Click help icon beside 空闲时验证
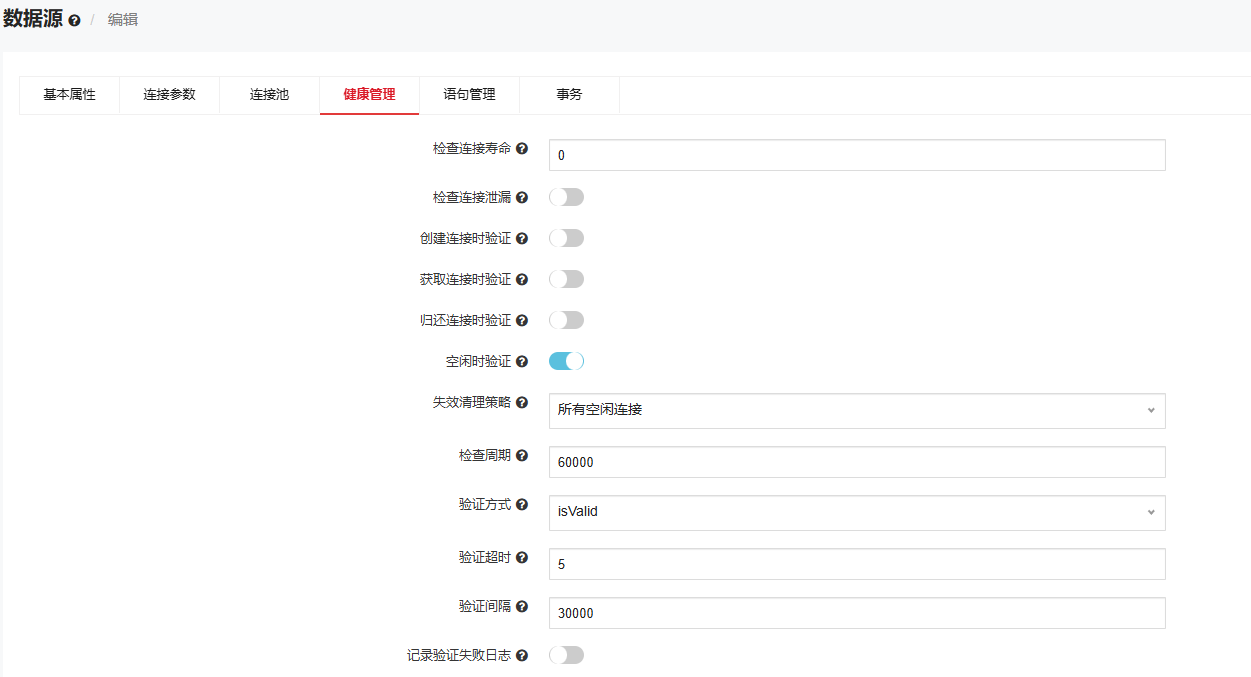The height and width of the screenshot is (677, 1251). (x=522, y=362)
